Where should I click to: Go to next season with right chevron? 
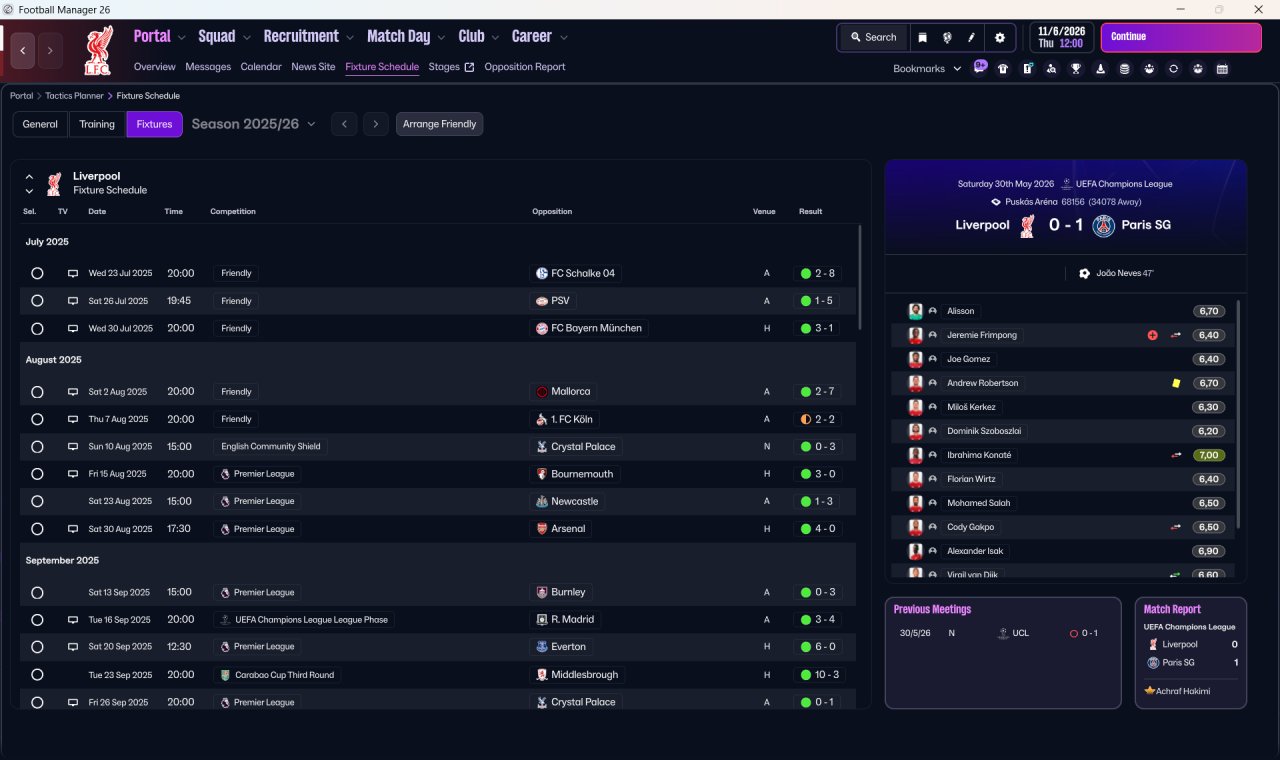pos(376,124)
